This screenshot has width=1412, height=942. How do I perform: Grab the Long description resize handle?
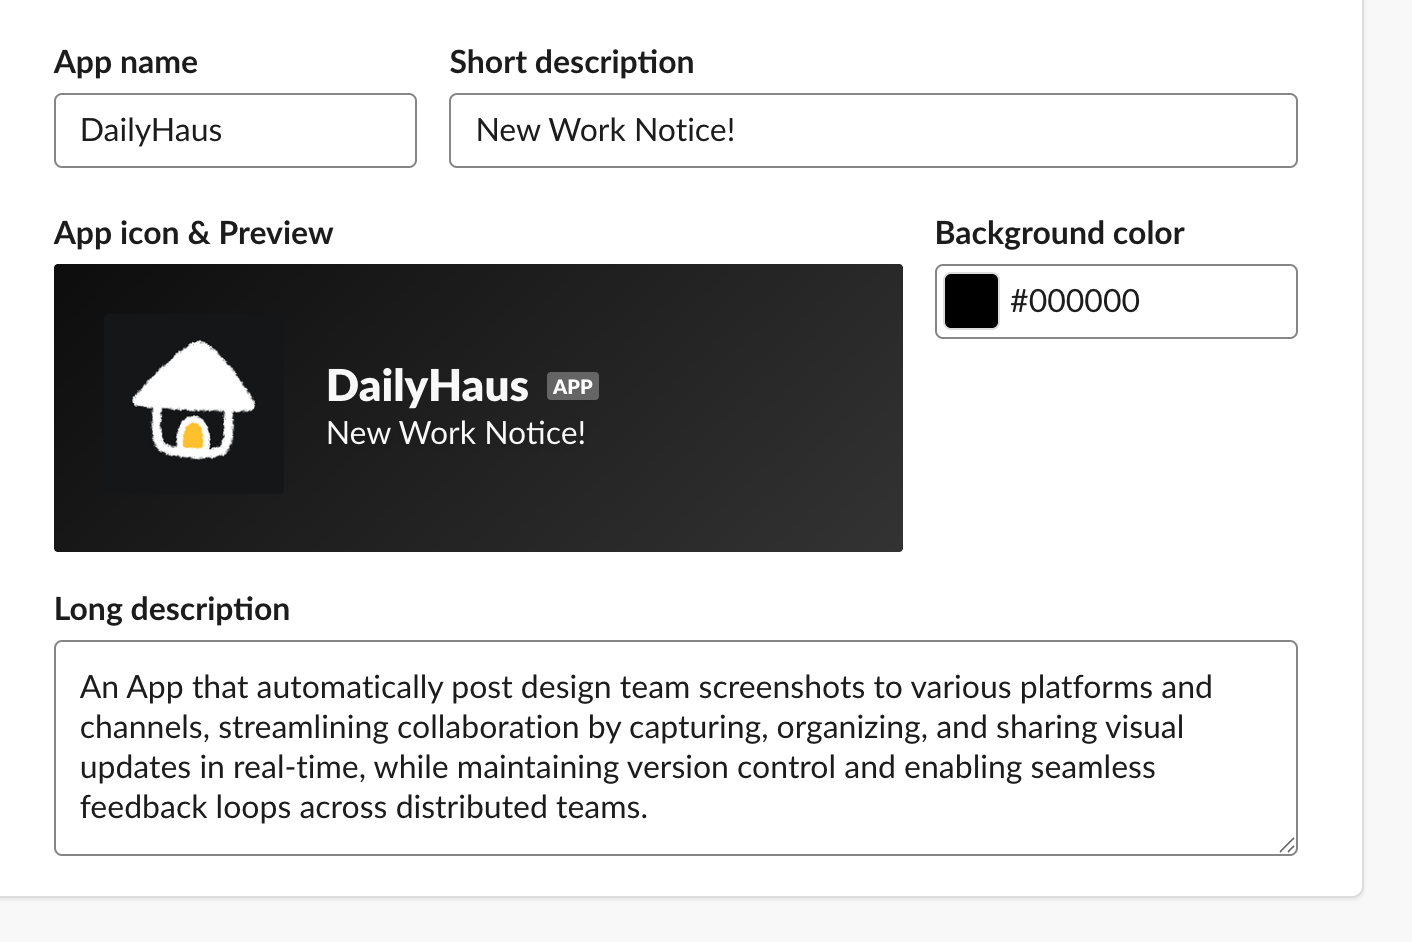coord(1287,845)
